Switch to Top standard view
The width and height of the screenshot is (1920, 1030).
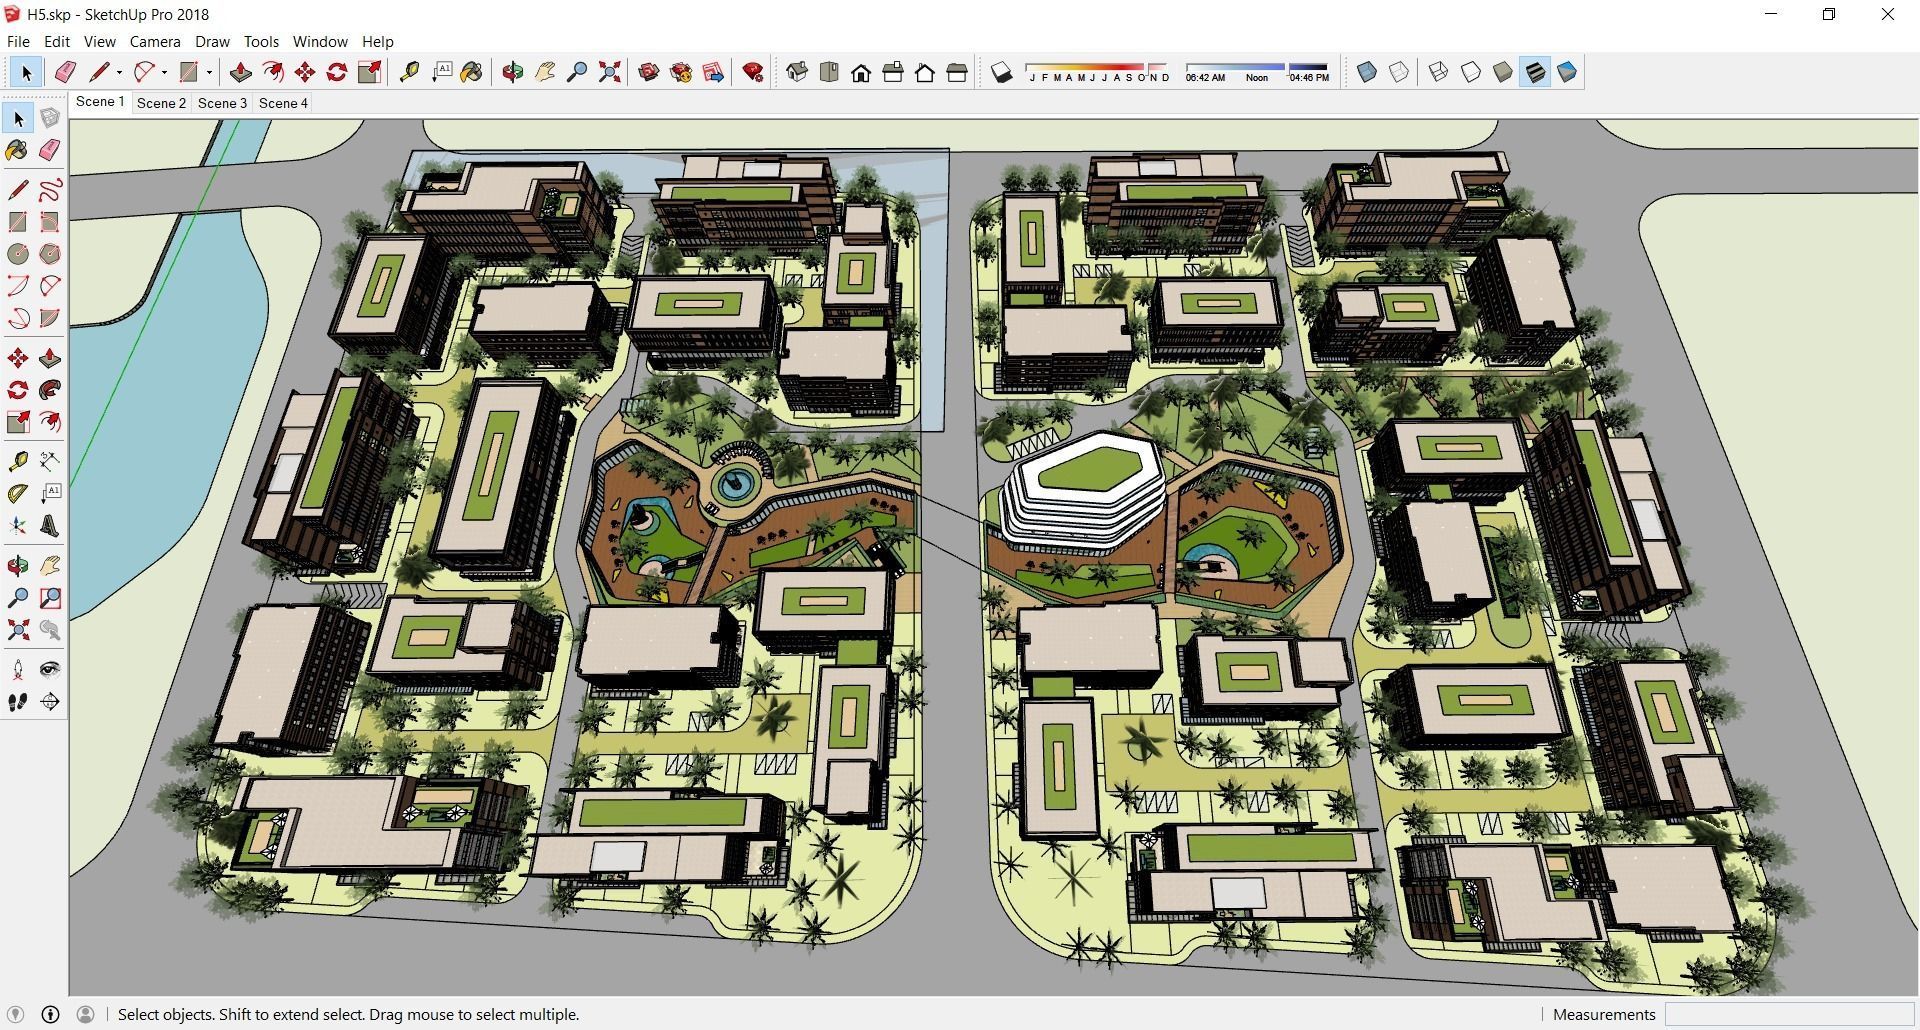point(829,72)
